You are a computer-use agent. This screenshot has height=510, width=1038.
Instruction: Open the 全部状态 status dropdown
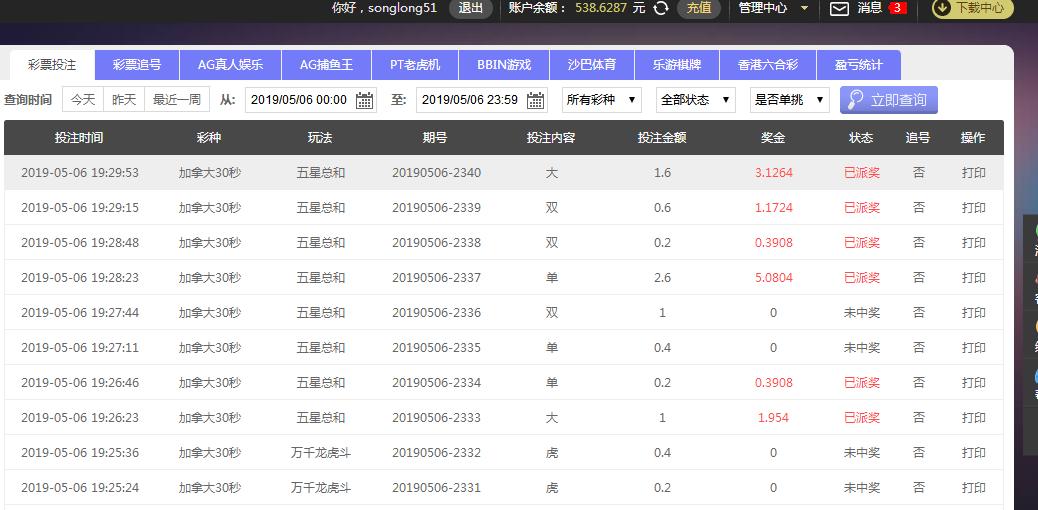point(696,100)
